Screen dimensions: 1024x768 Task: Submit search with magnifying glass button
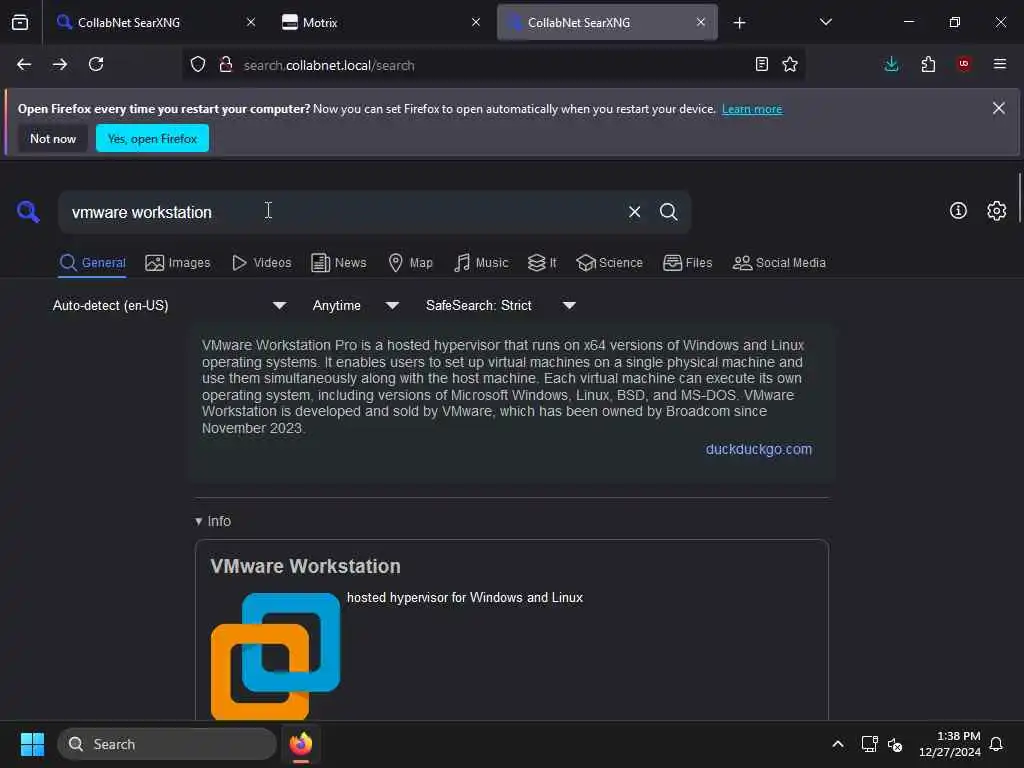tap(668, 212)
